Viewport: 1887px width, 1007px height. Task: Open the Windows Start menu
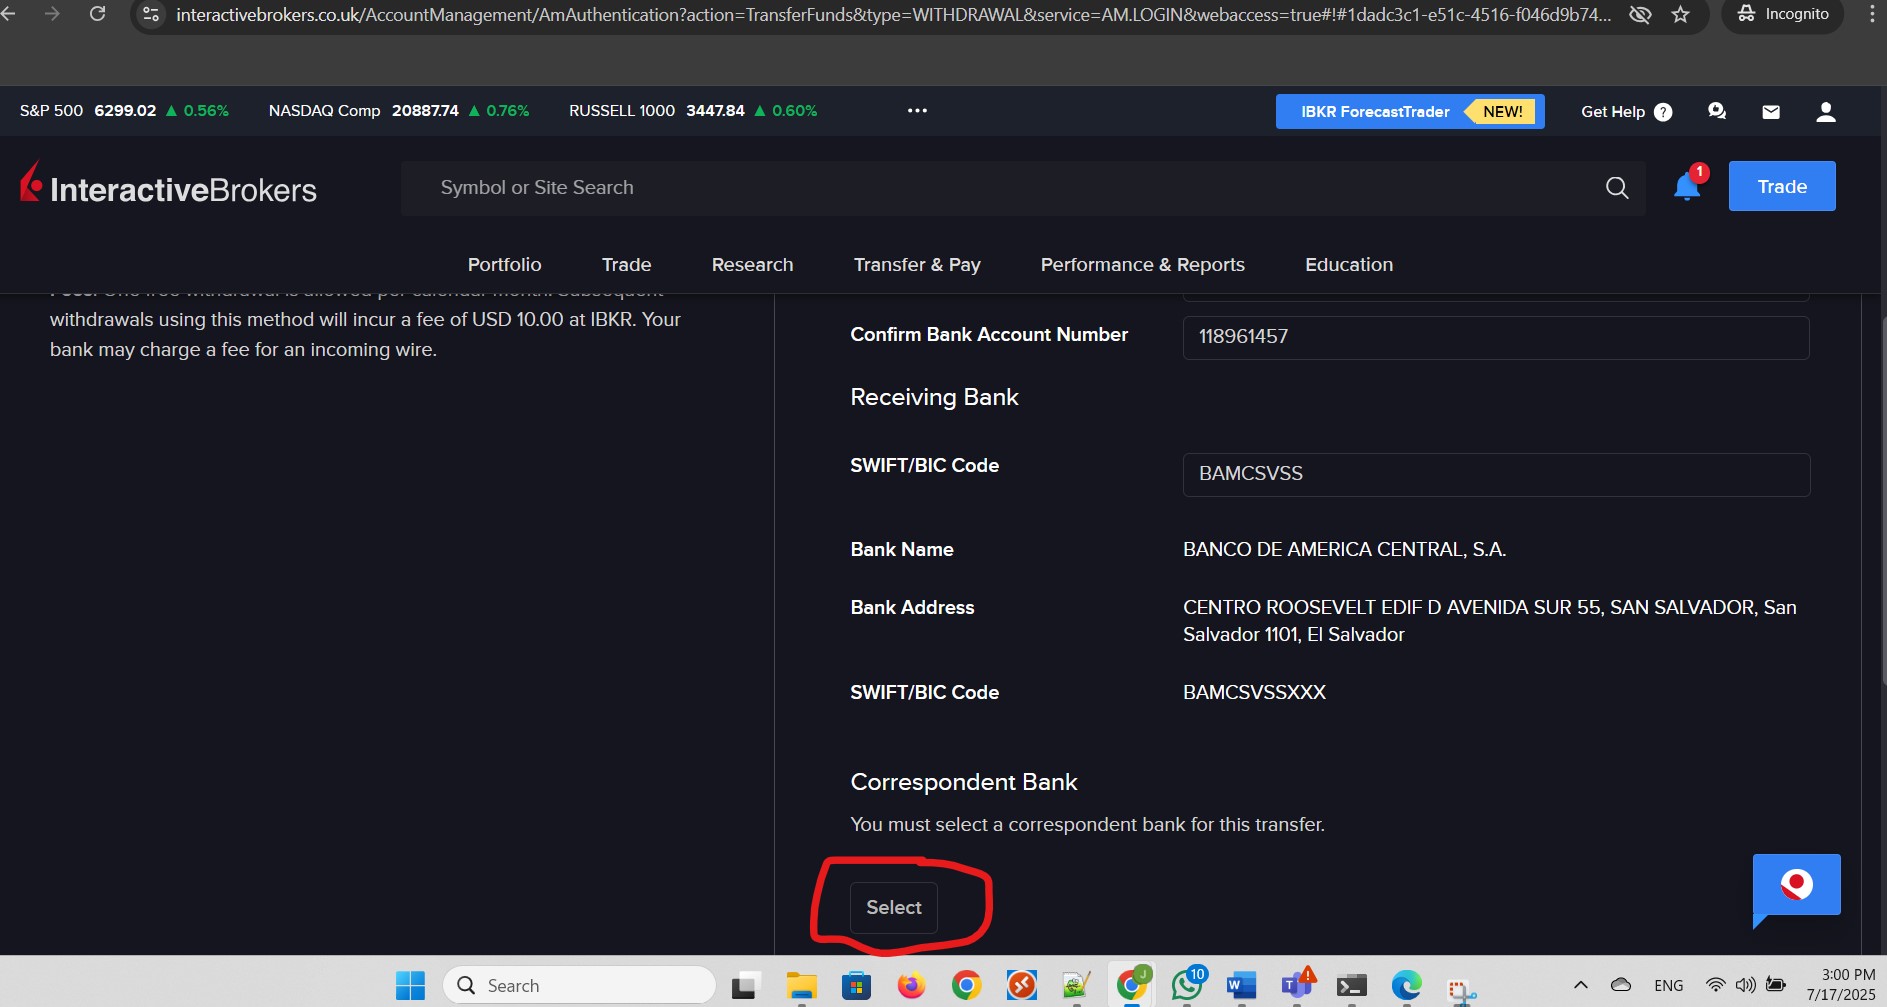click(410, 985)
